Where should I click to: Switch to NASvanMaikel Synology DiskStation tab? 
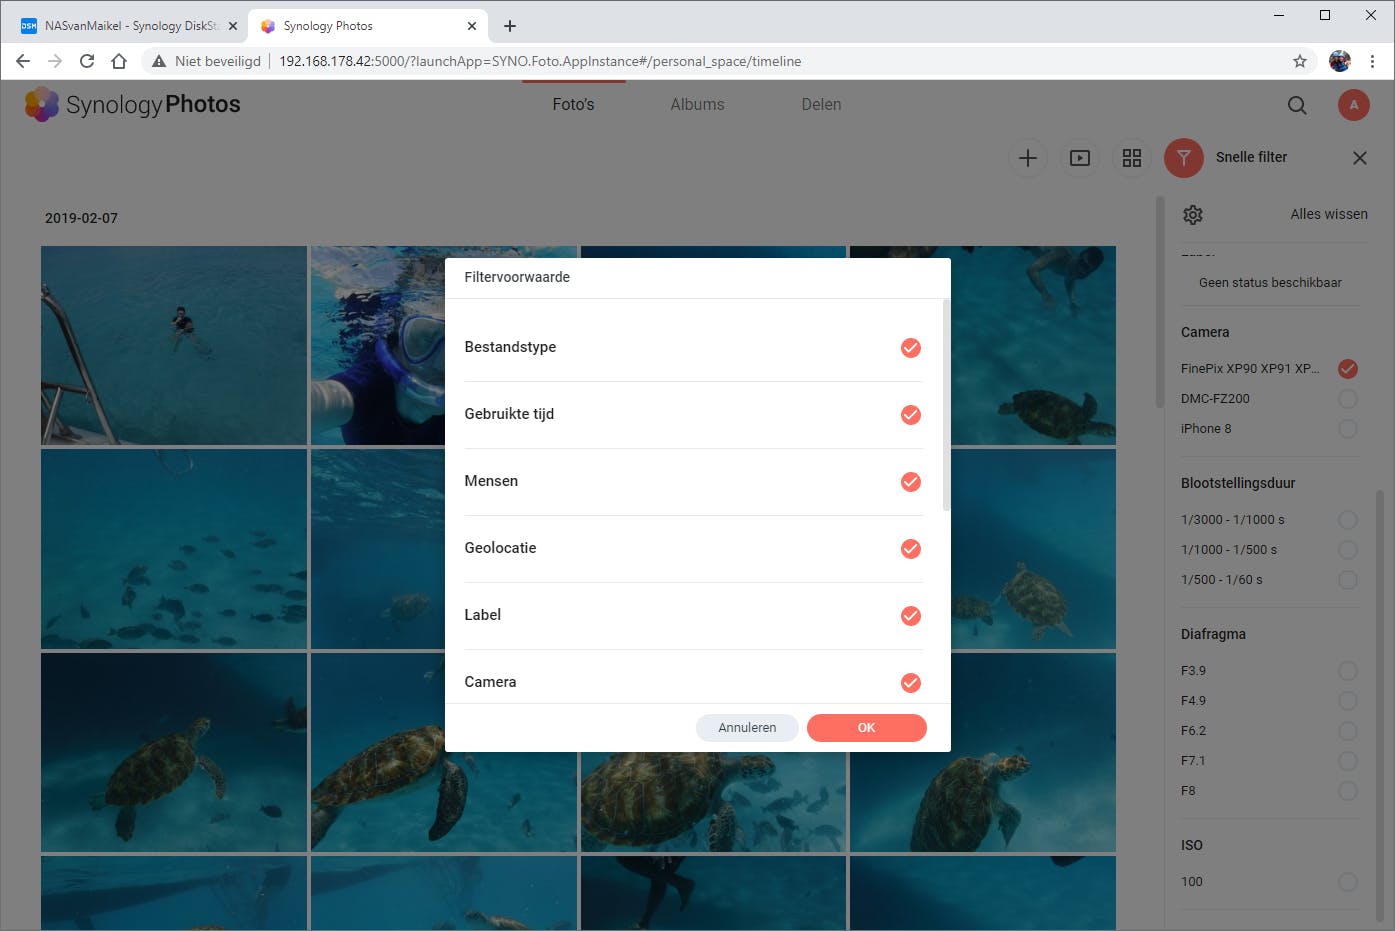point(128,26)
